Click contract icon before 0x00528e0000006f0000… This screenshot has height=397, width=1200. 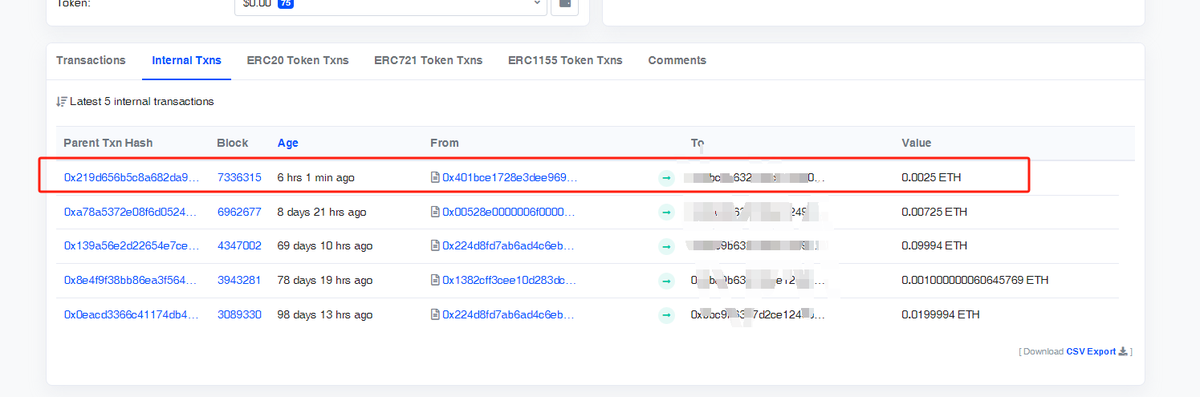[435, 212]
